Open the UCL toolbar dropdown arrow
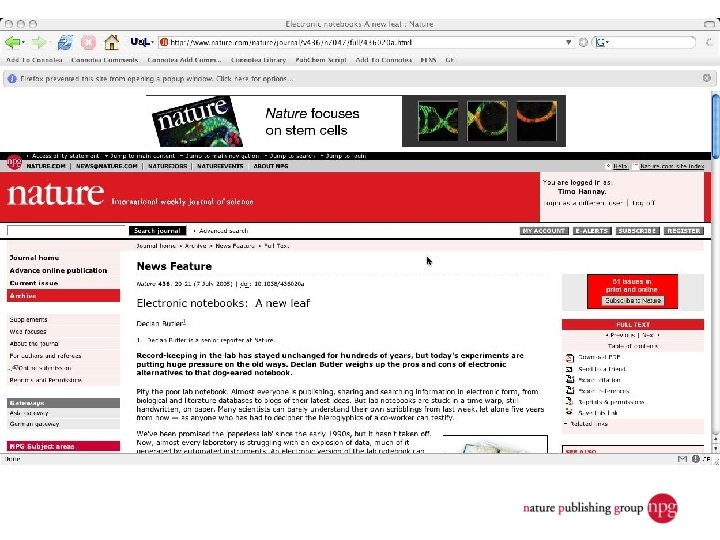Screen dimensions: 720x540 click(152, 42)
